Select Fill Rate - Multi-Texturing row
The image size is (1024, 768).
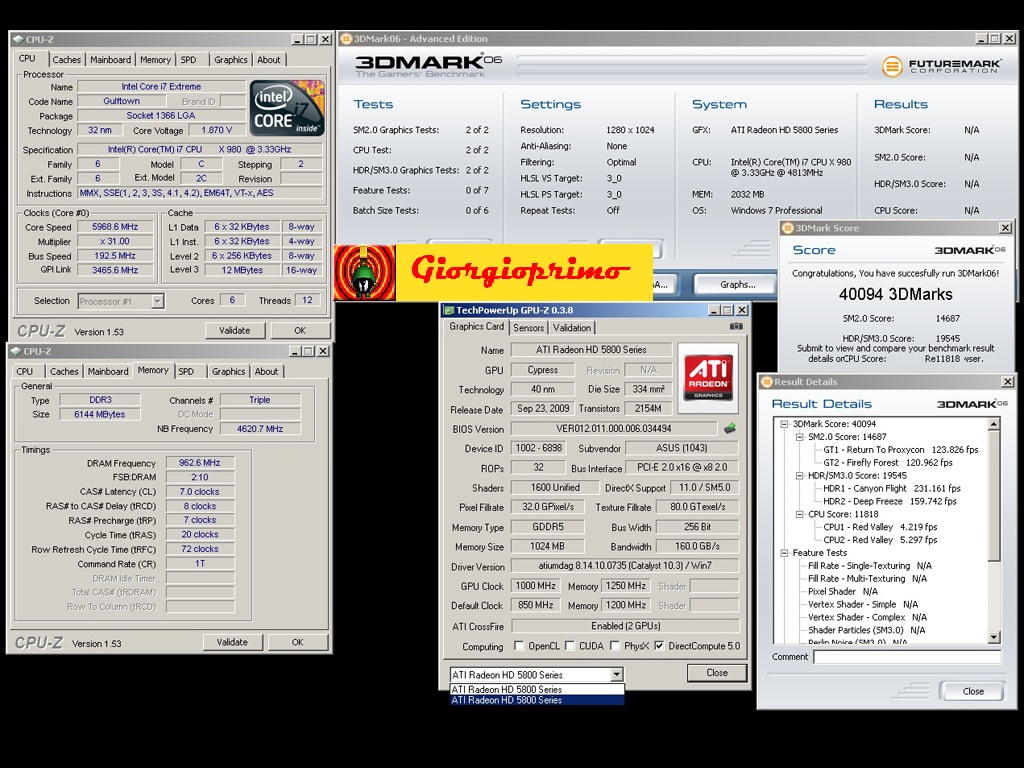click(867, 578)
